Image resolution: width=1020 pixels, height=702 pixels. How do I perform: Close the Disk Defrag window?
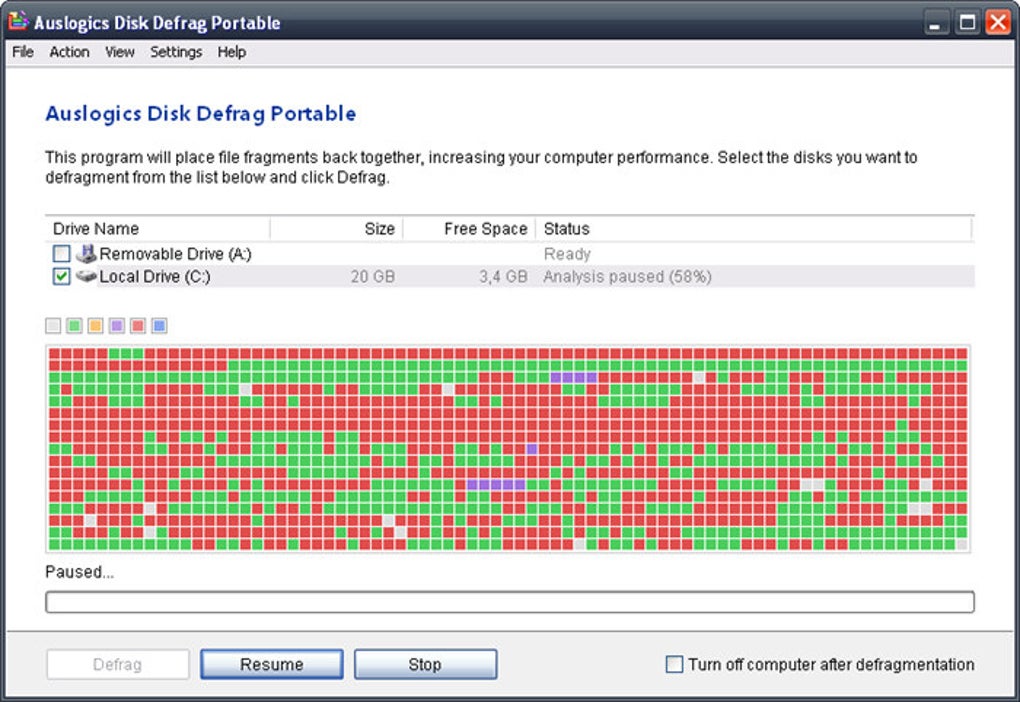pyautogui.click(x=998, y=23)
